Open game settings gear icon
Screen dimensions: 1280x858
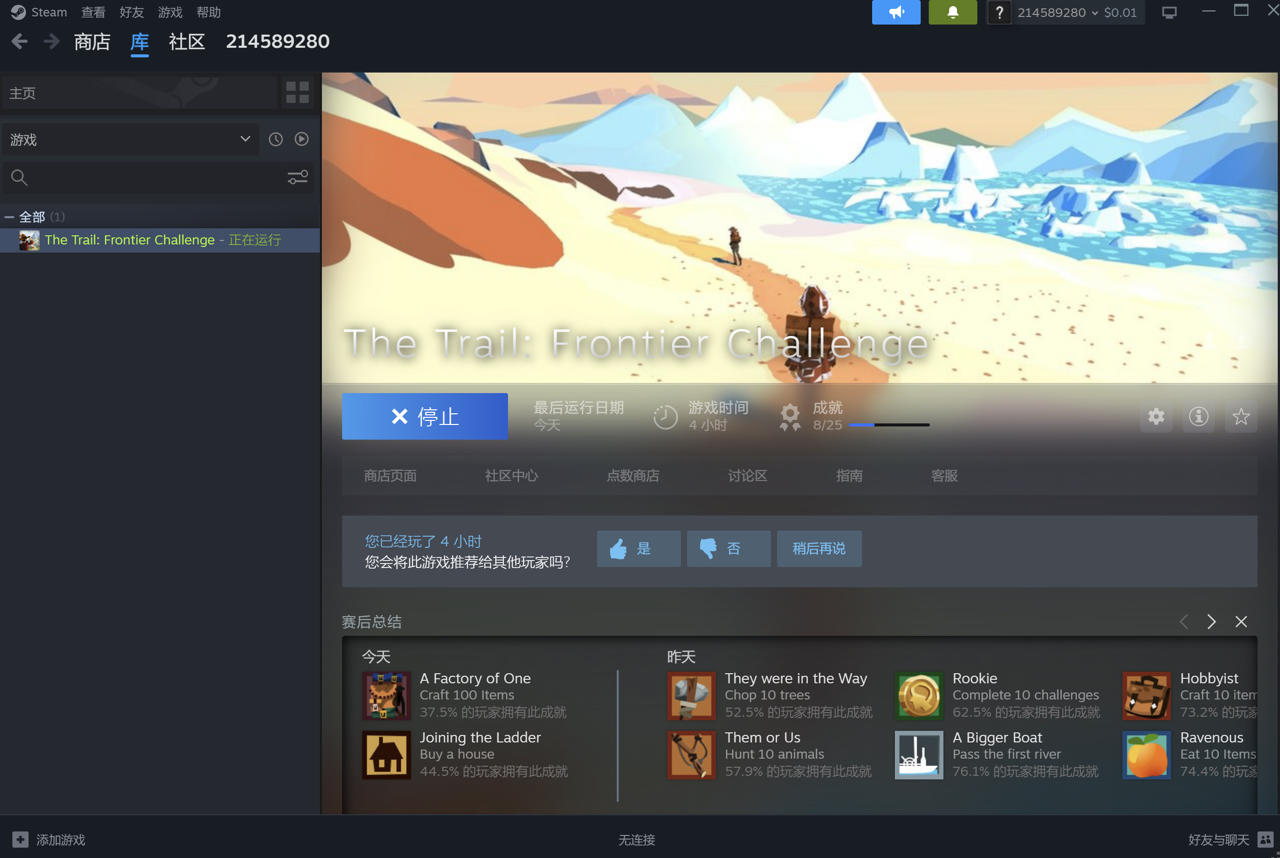tap(1156, 416)
